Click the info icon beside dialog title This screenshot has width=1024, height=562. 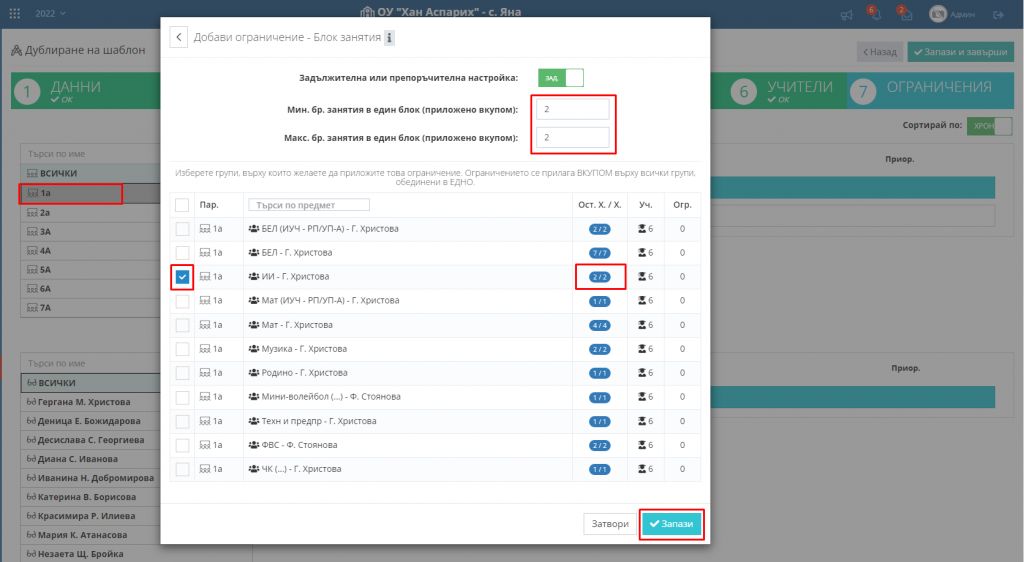tap(390, 38)
